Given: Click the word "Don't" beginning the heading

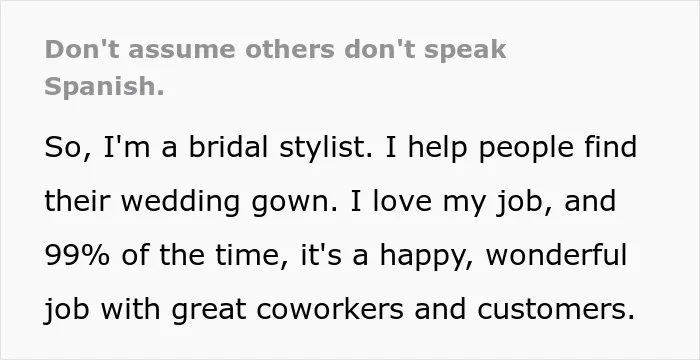Looking at the screenshot, I should 82,49.
